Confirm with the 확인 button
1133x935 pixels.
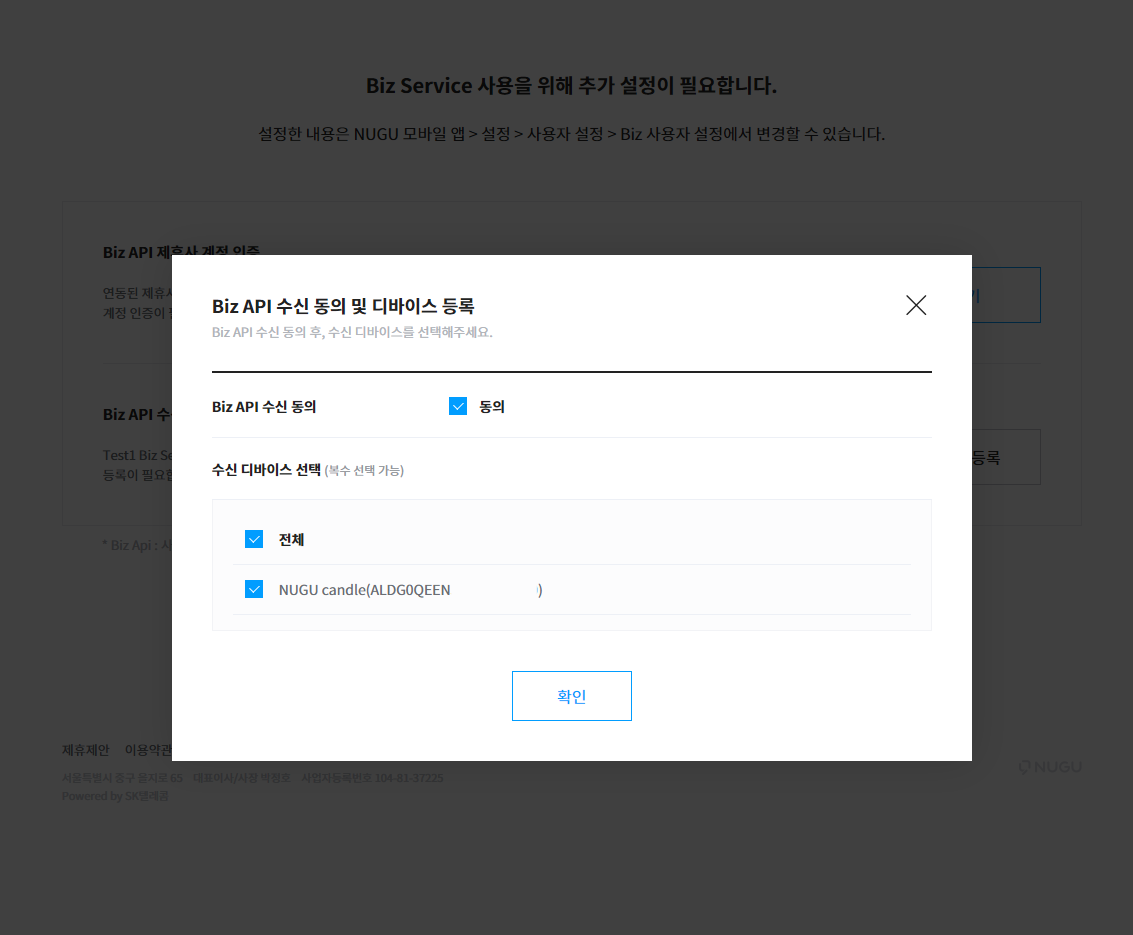[572, 696]
